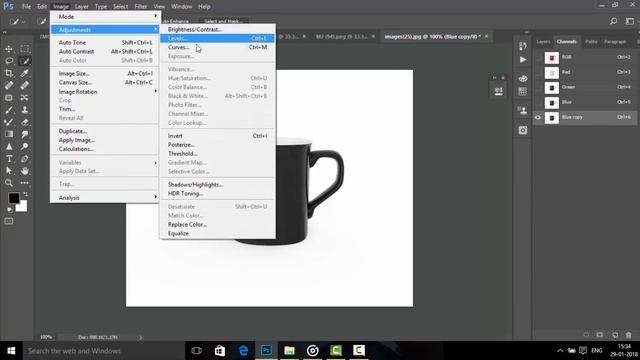Choose Threshold adjustment
The width and height of the screenshot is (640, 360).
[x=218, y=154]
